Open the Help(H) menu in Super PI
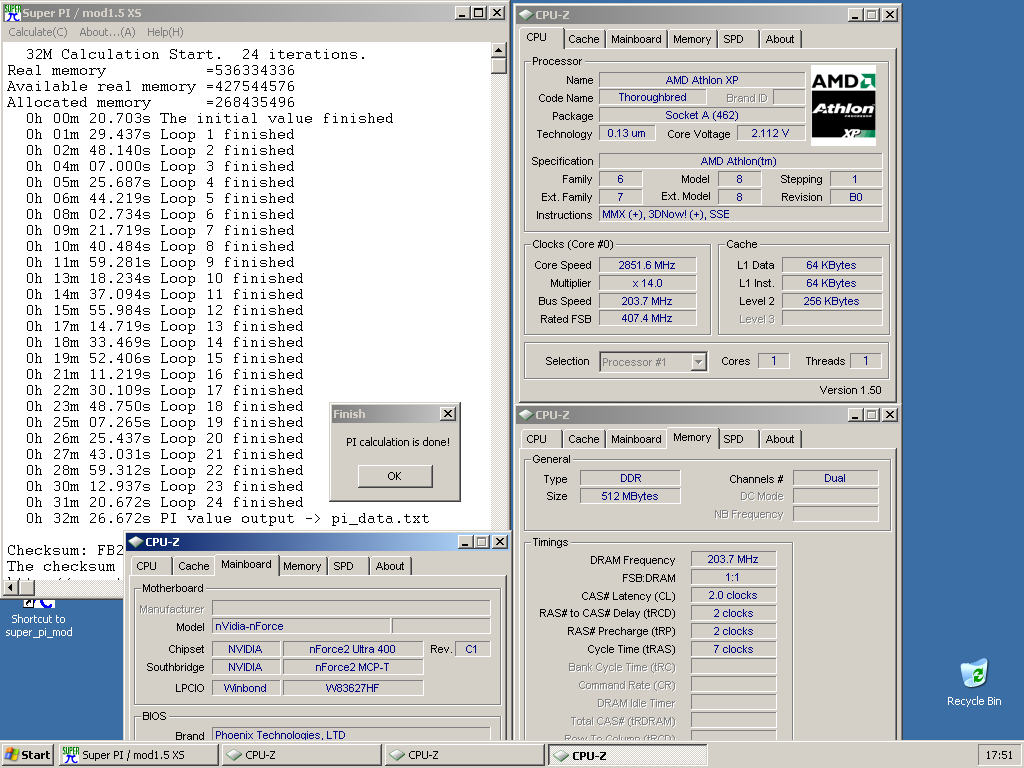Screen dimensions: 1024x768 165,32
